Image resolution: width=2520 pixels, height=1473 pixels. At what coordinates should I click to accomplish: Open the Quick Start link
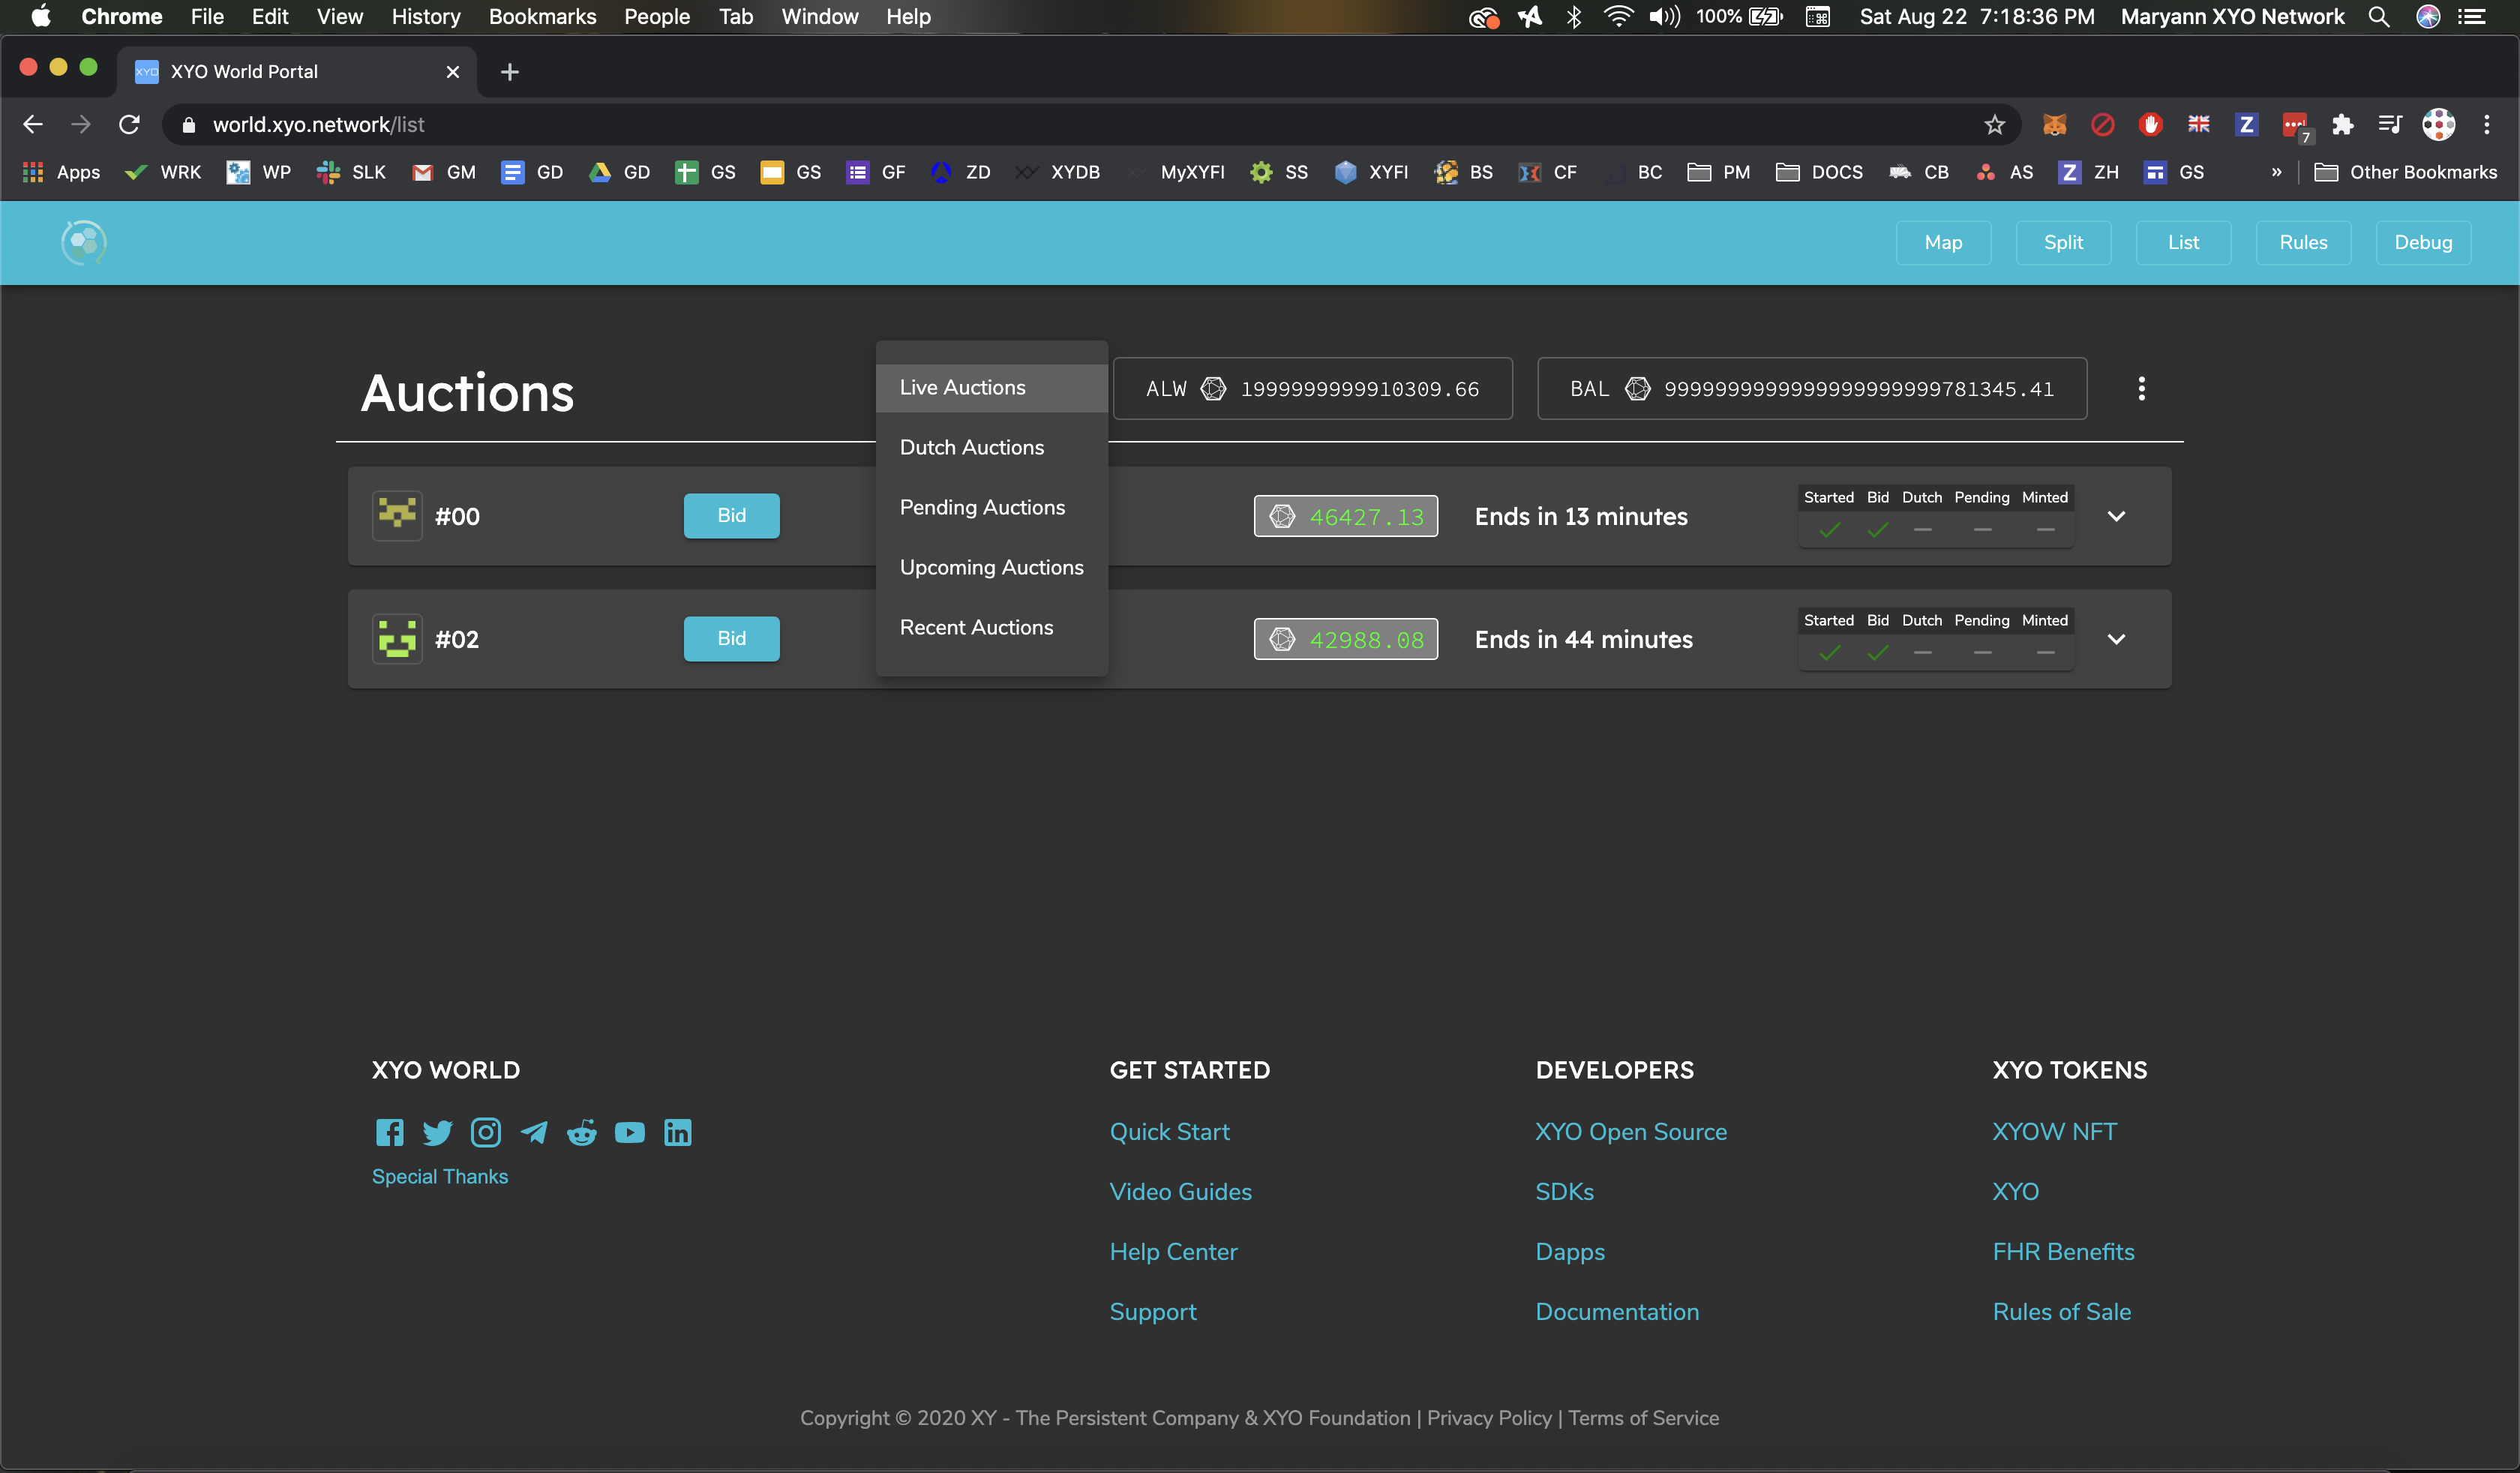click(x=1169, y=1131)
